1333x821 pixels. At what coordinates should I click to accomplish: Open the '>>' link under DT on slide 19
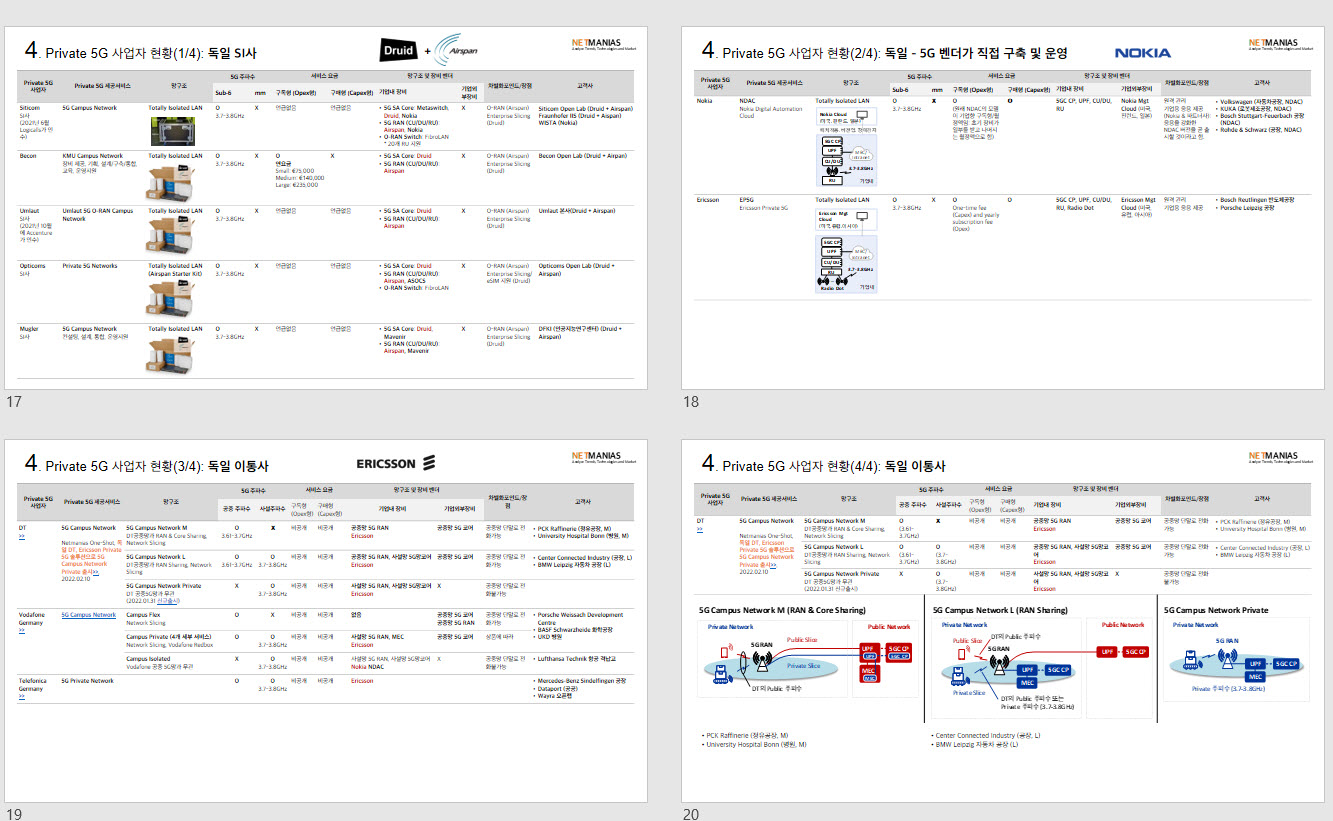pyautogui.click(x=22, y=537)
